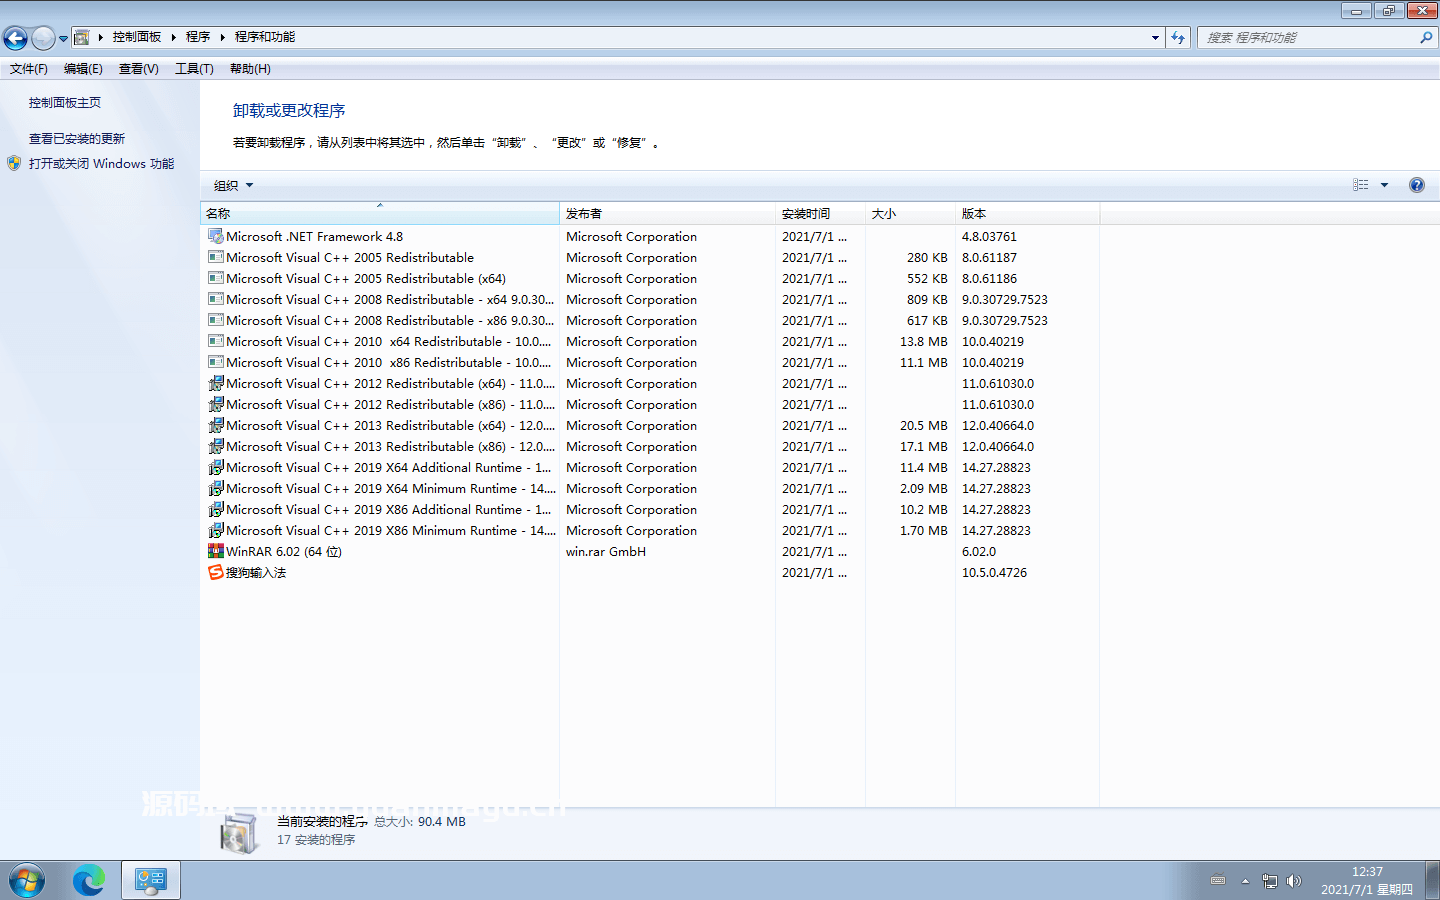Open help via the question mark icon
Image resolution: width=1440 pixels, height=900 pixels.
click(1417, 184)
